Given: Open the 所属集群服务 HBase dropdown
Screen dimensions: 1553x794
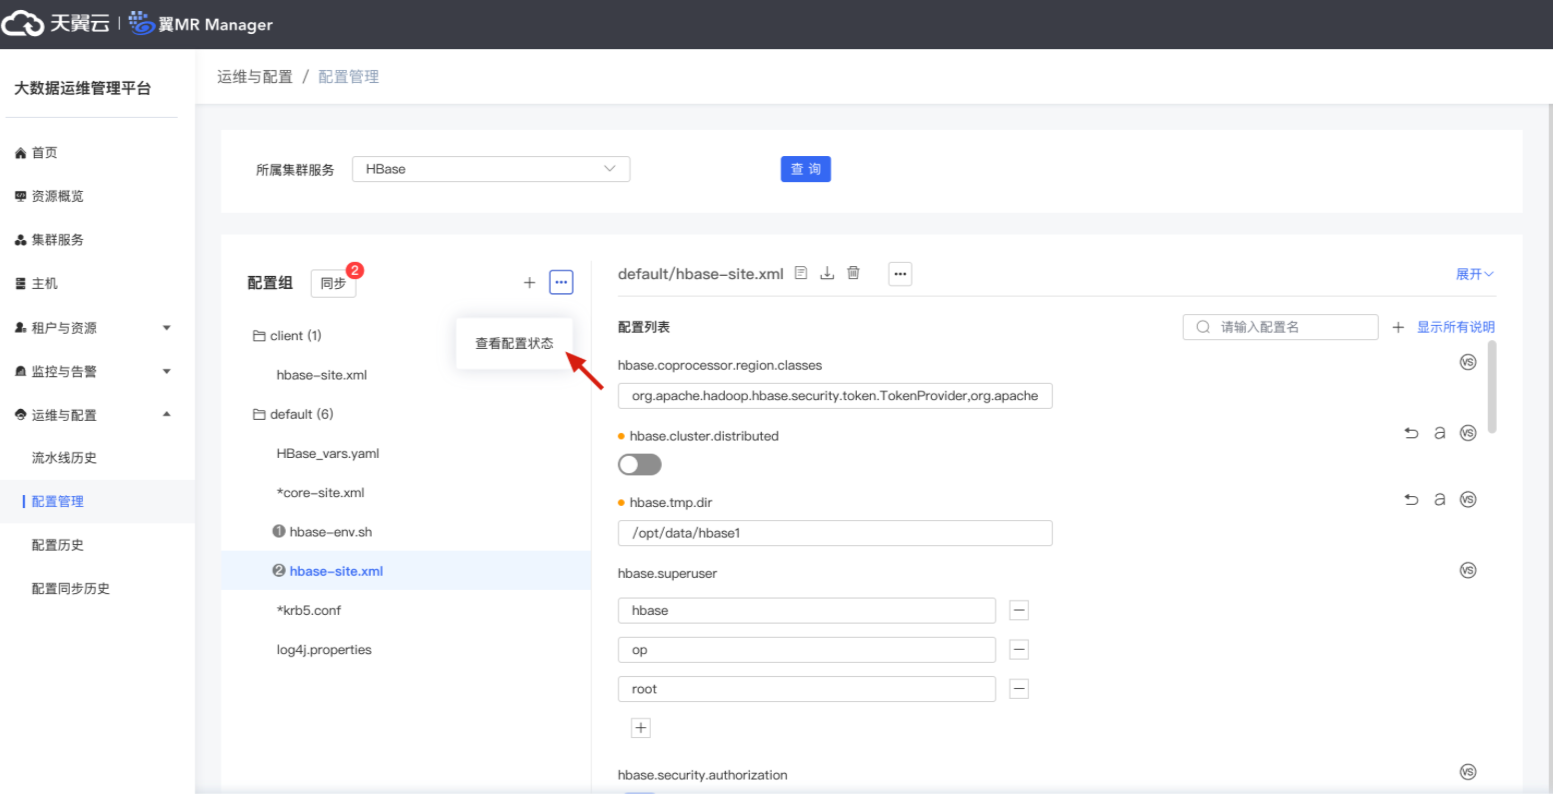Looking at the screenshot, I should (x=491, y=169).
